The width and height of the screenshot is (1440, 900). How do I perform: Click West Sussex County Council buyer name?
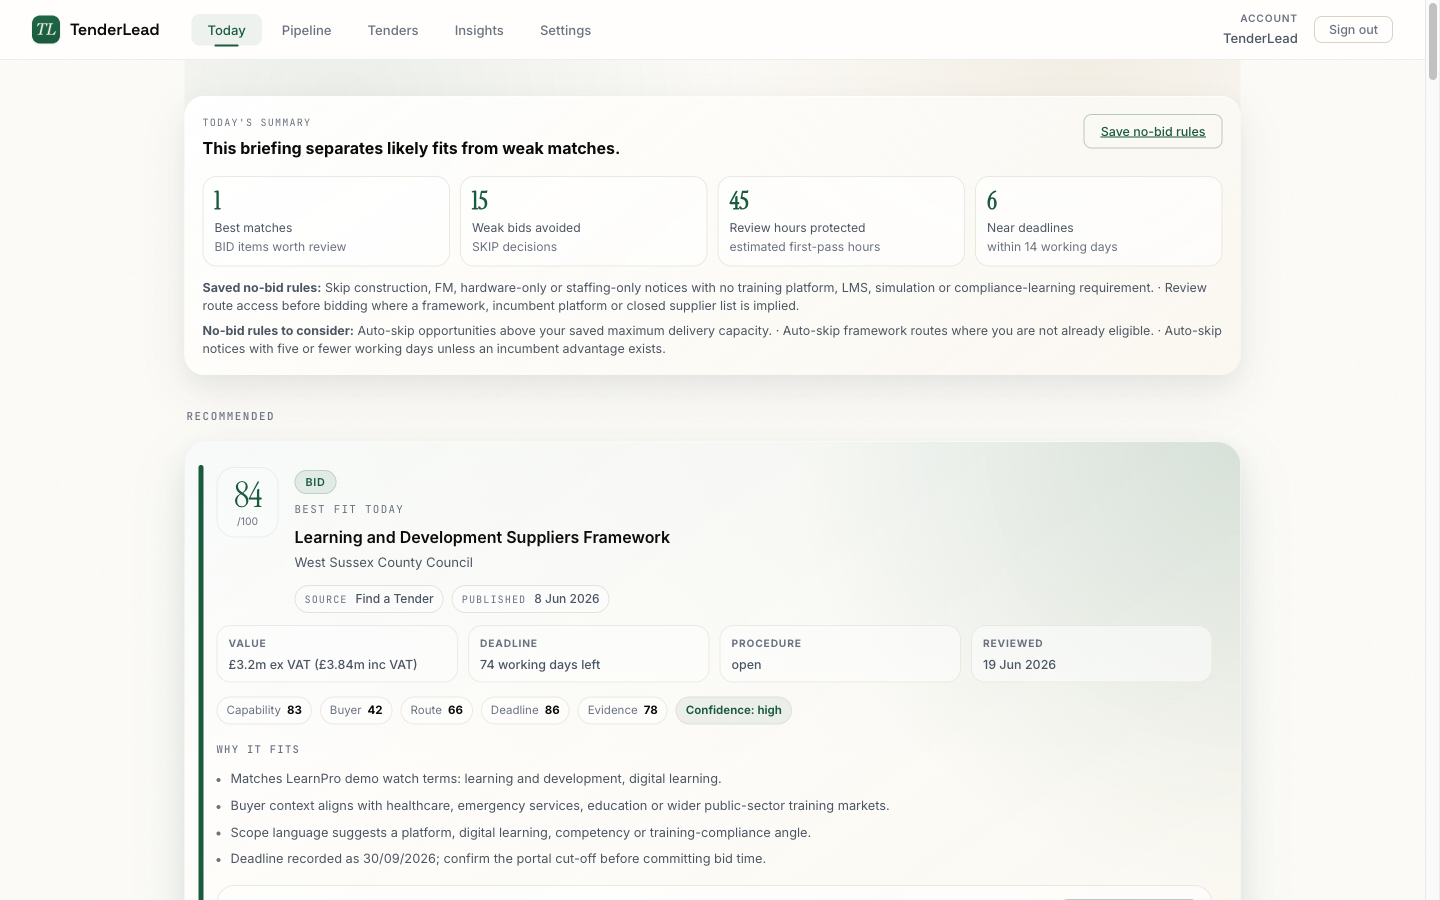[384, 563]
